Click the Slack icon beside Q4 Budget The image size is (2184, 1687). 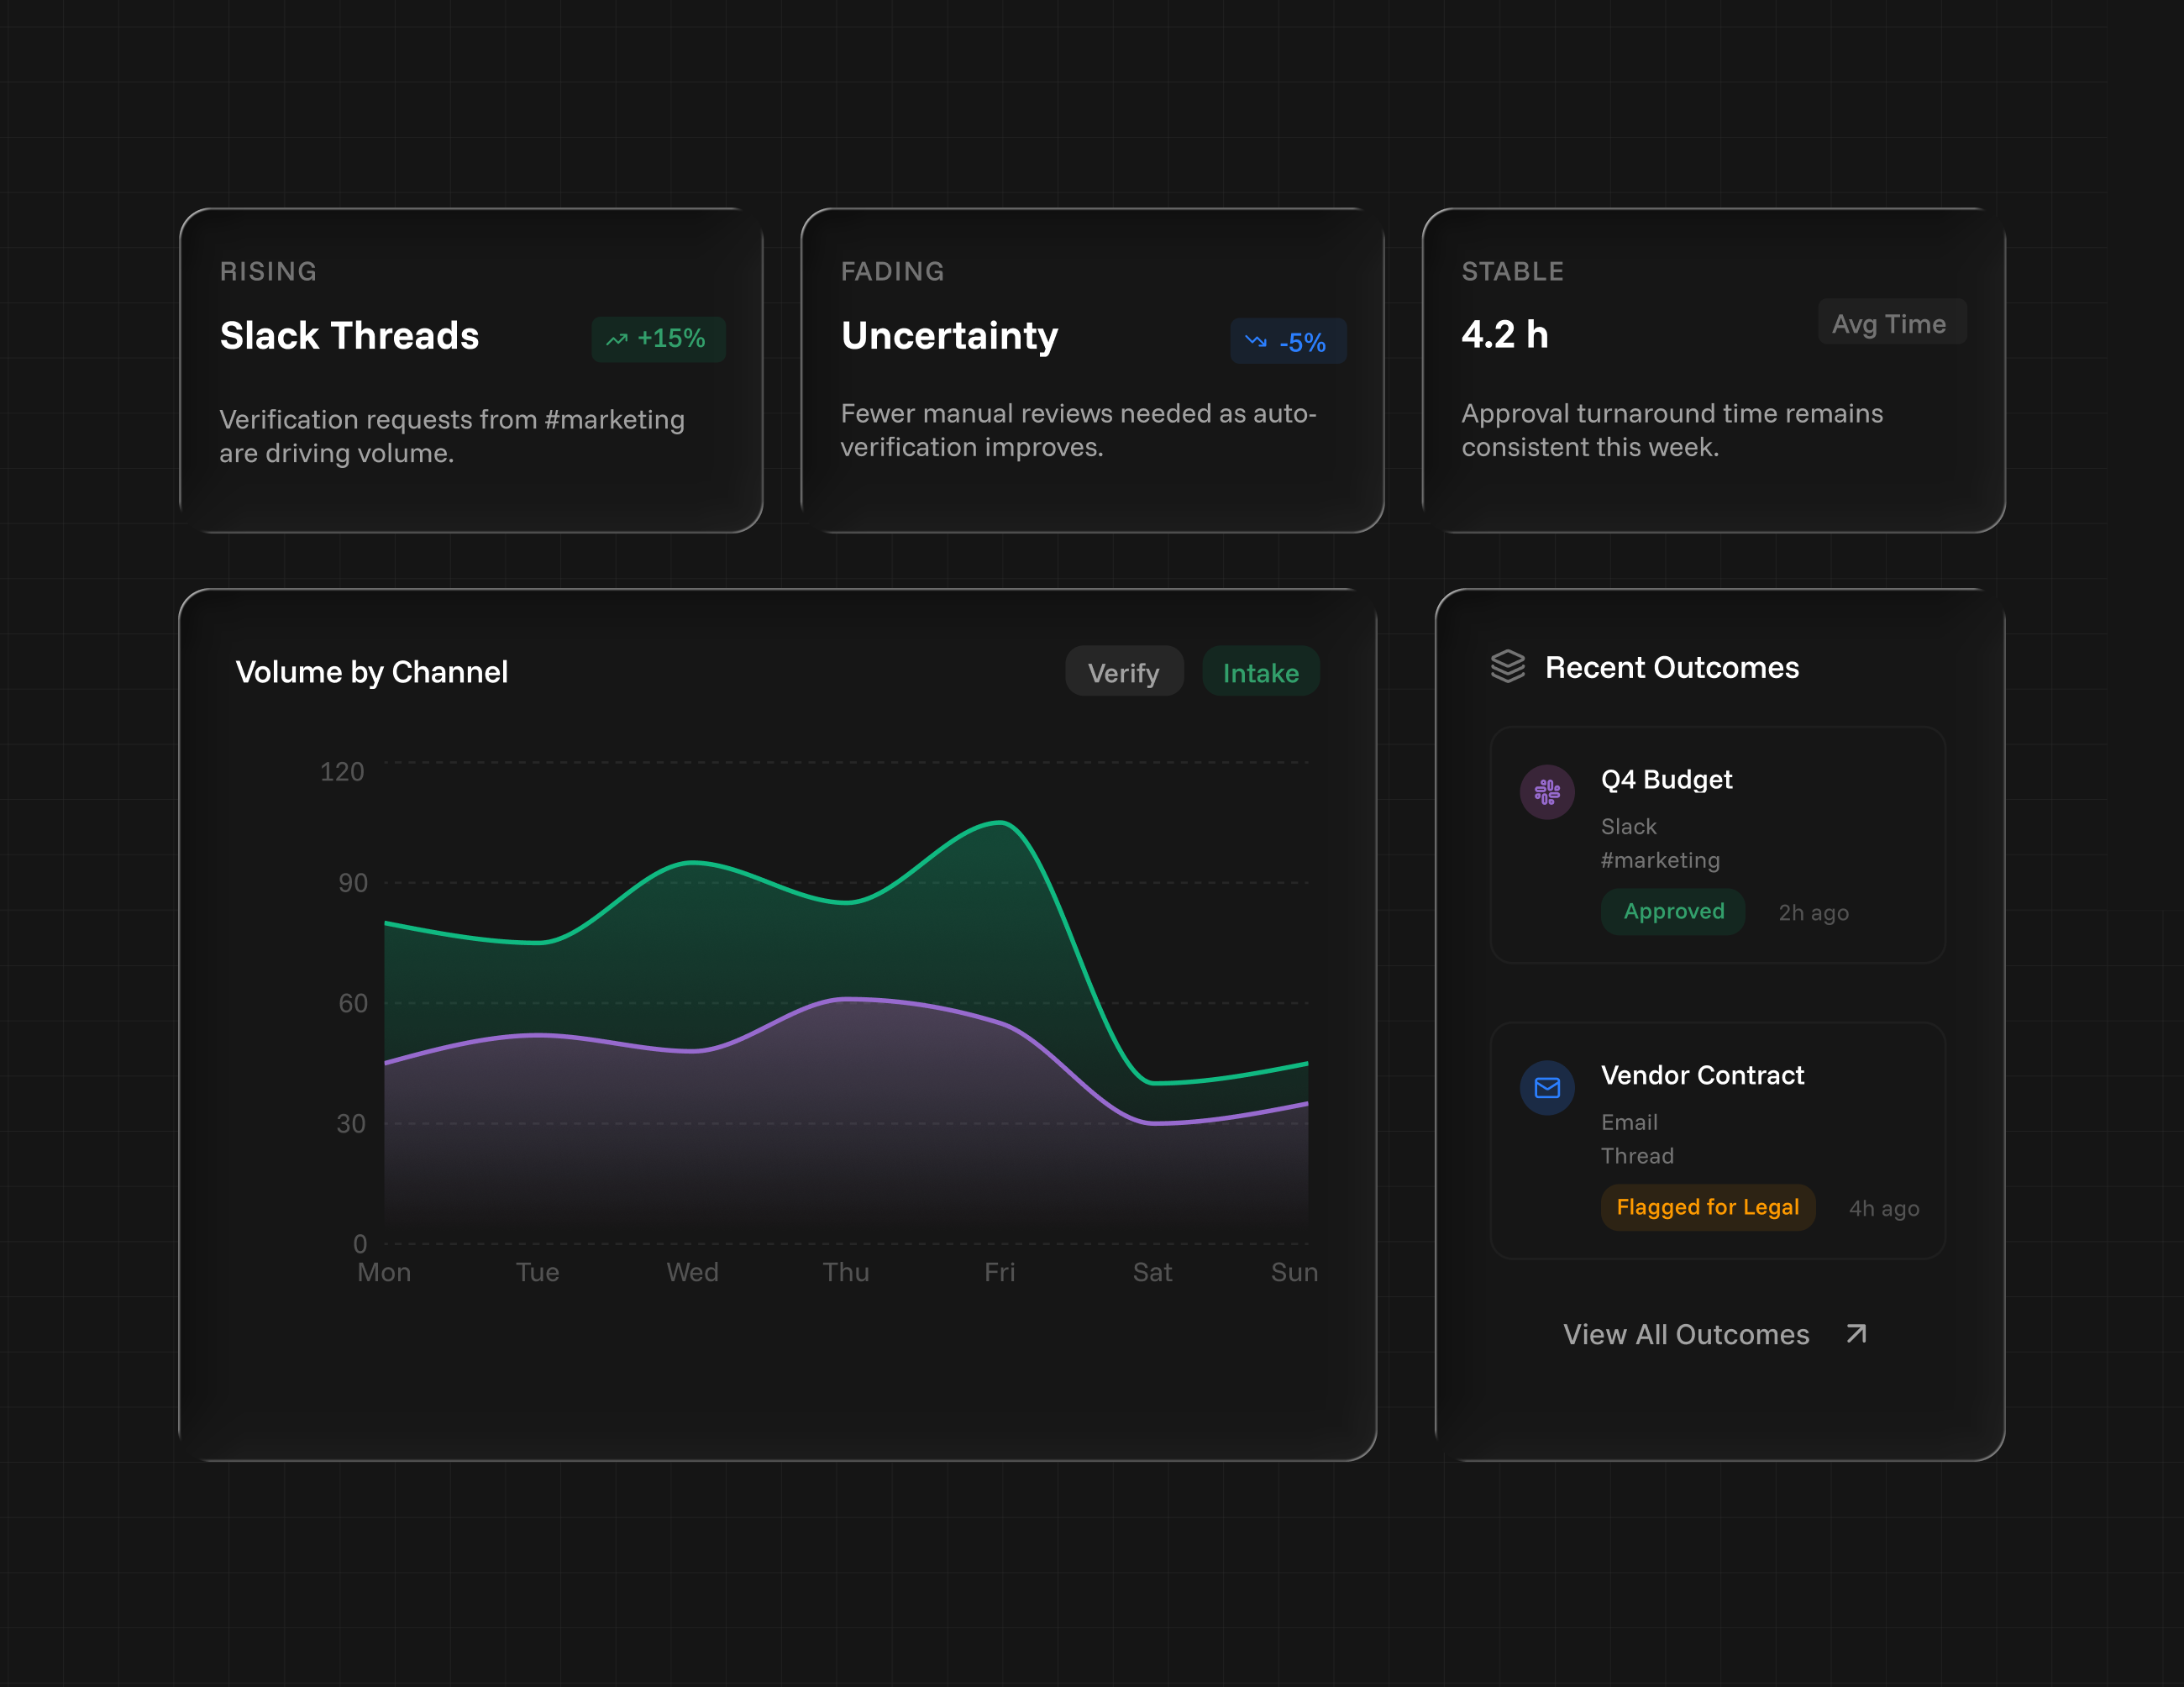point(1547,792)
